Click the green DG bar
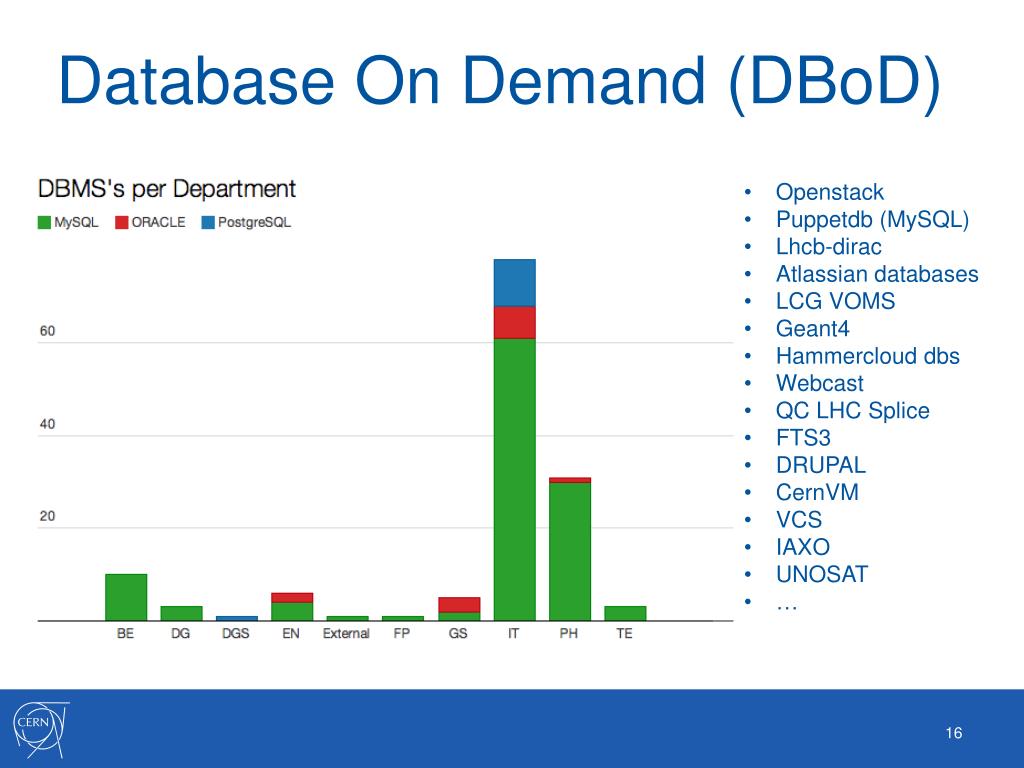This screenshot has width=1024, height=768. (182, 613)
